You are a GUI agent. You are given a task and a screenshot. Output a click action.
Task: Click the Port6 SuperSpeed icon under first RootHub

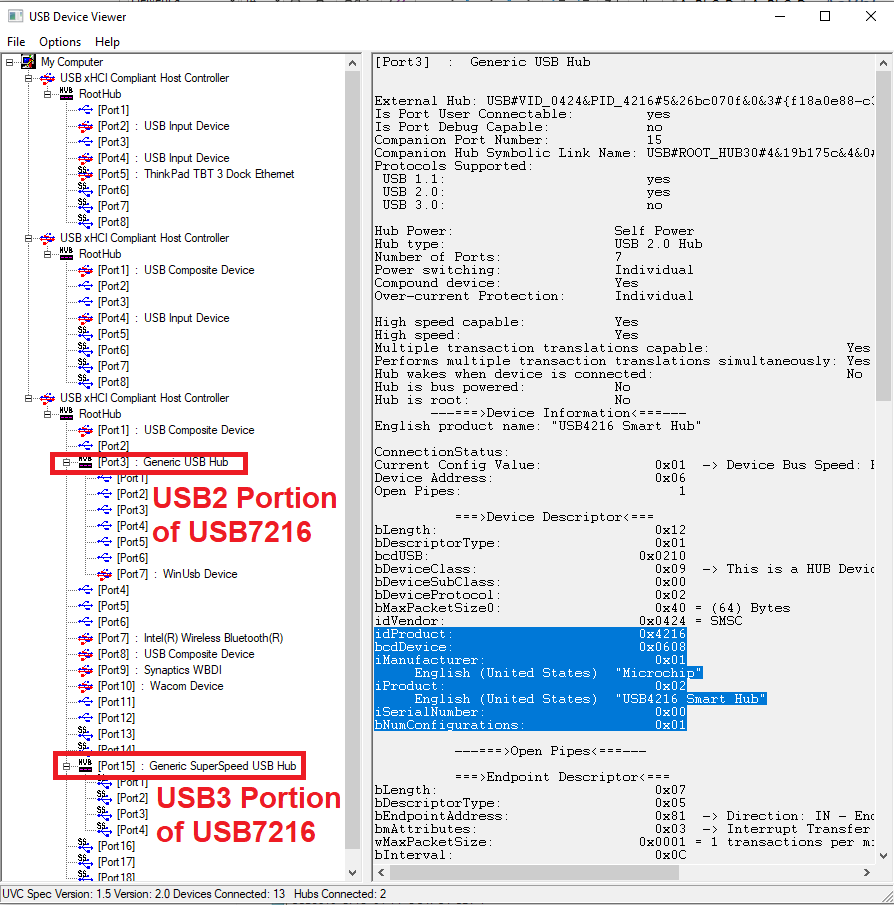[85, 189]
